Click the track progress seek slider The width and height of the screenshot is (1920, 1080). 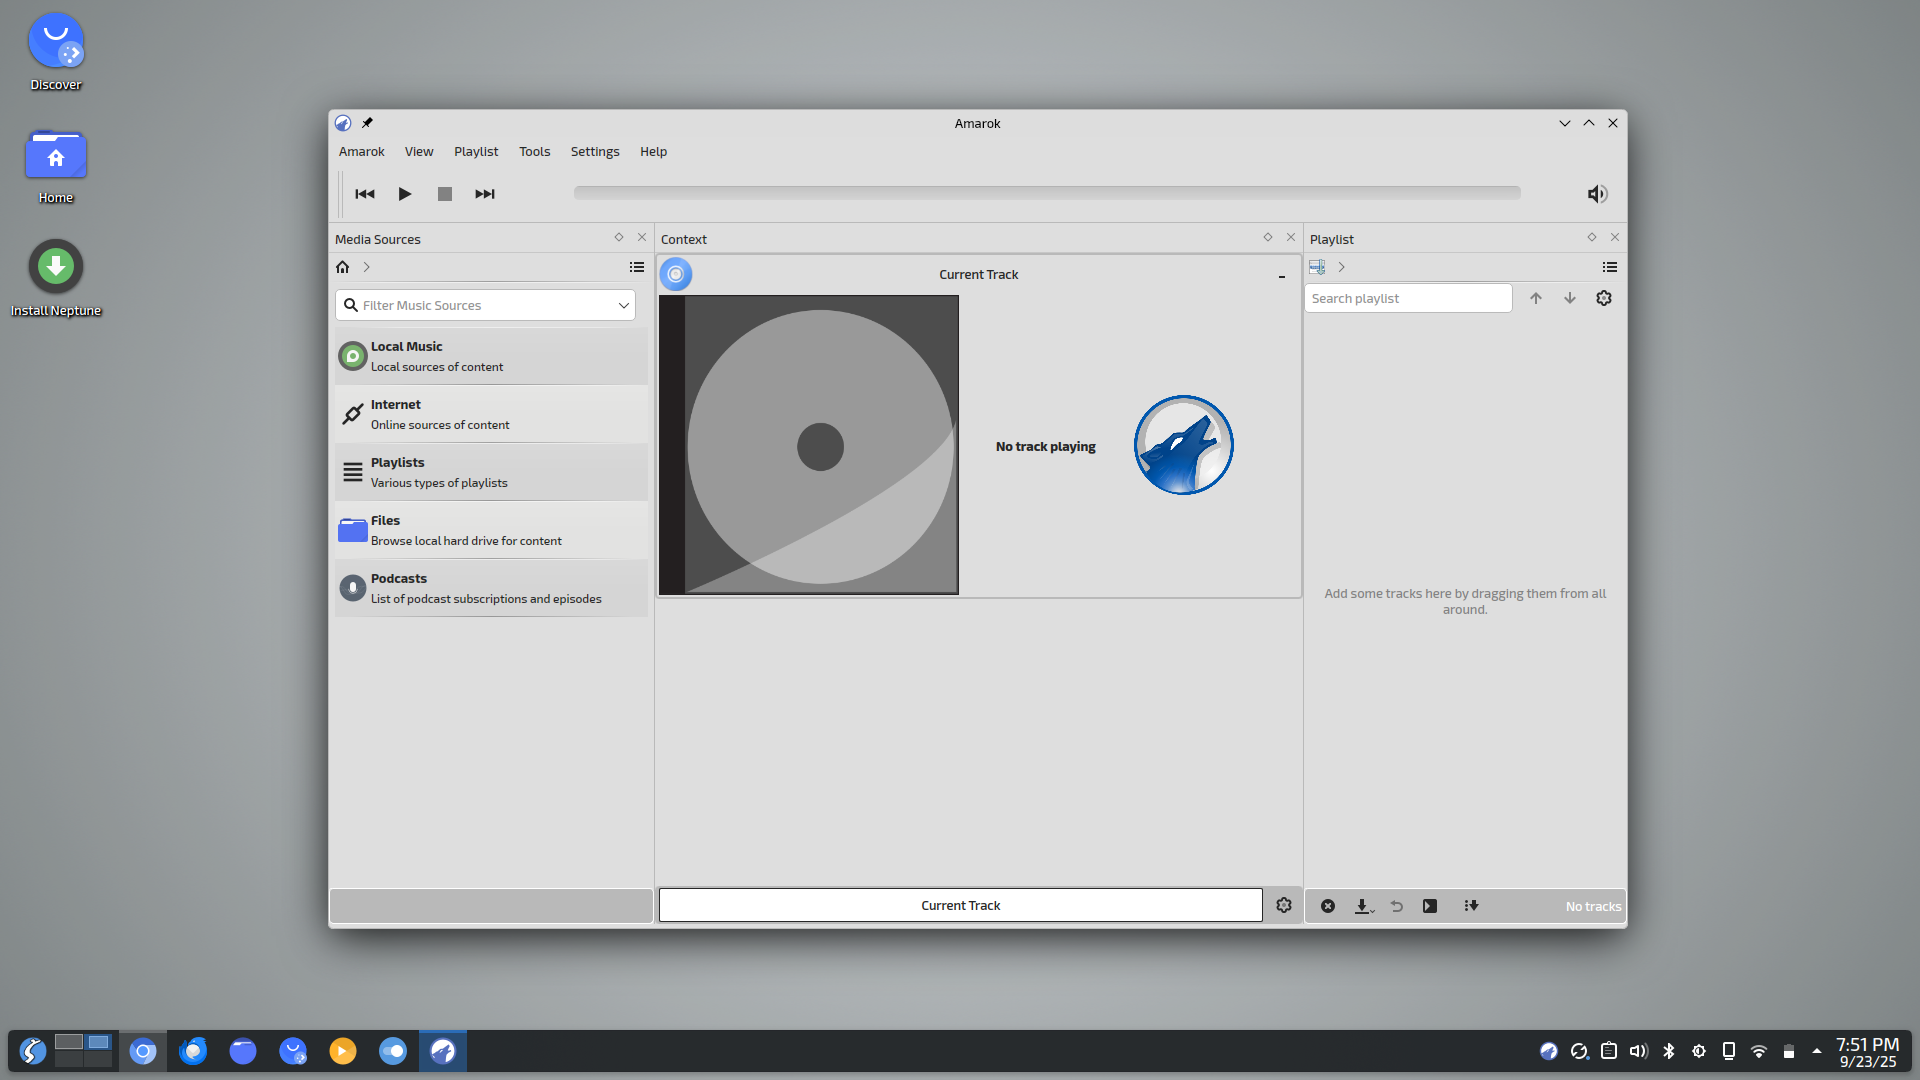coord(1046,193)
